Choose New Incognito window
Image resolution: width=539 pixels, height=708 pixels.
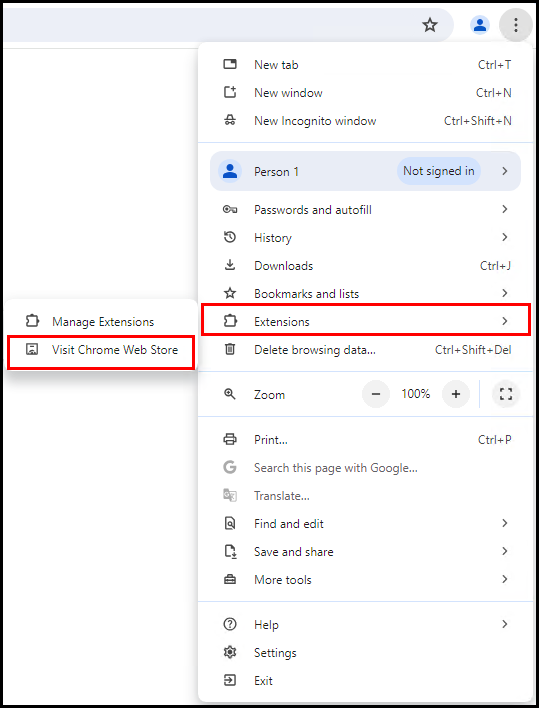coord(366,121)
